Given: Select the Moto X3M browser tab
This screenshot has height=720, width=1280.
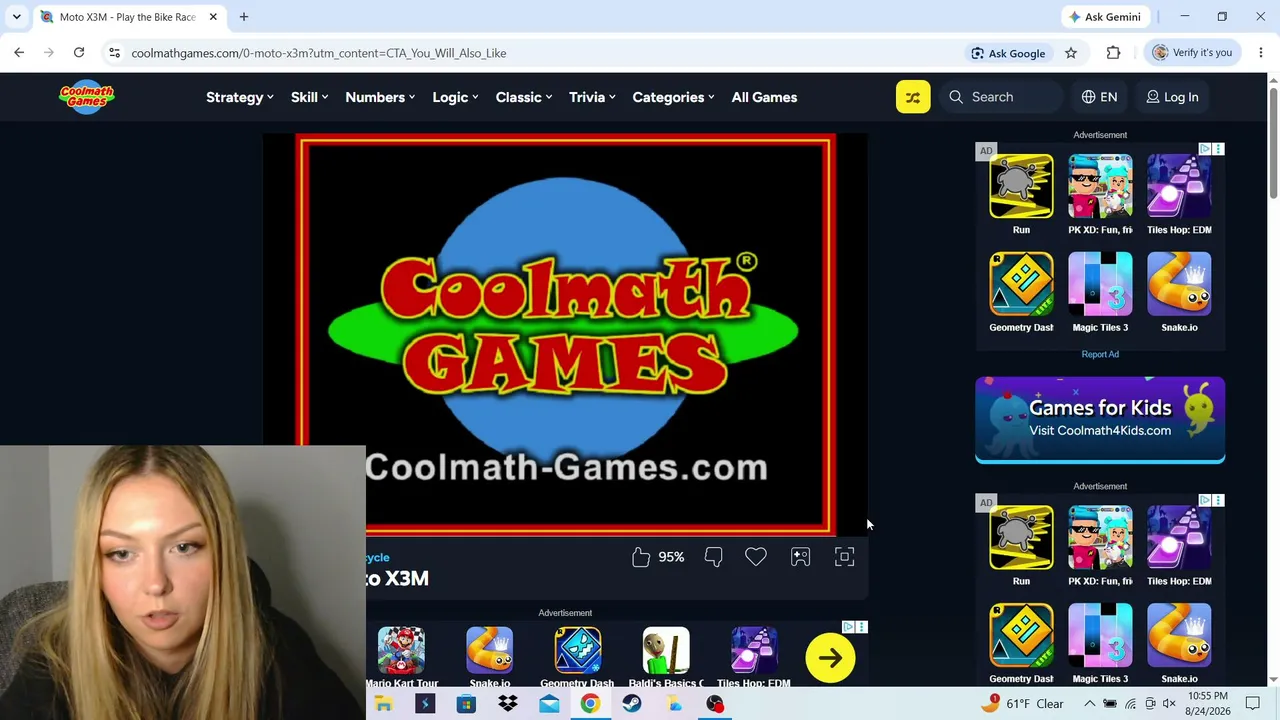Looking at the screenshot, I should 128,17.
